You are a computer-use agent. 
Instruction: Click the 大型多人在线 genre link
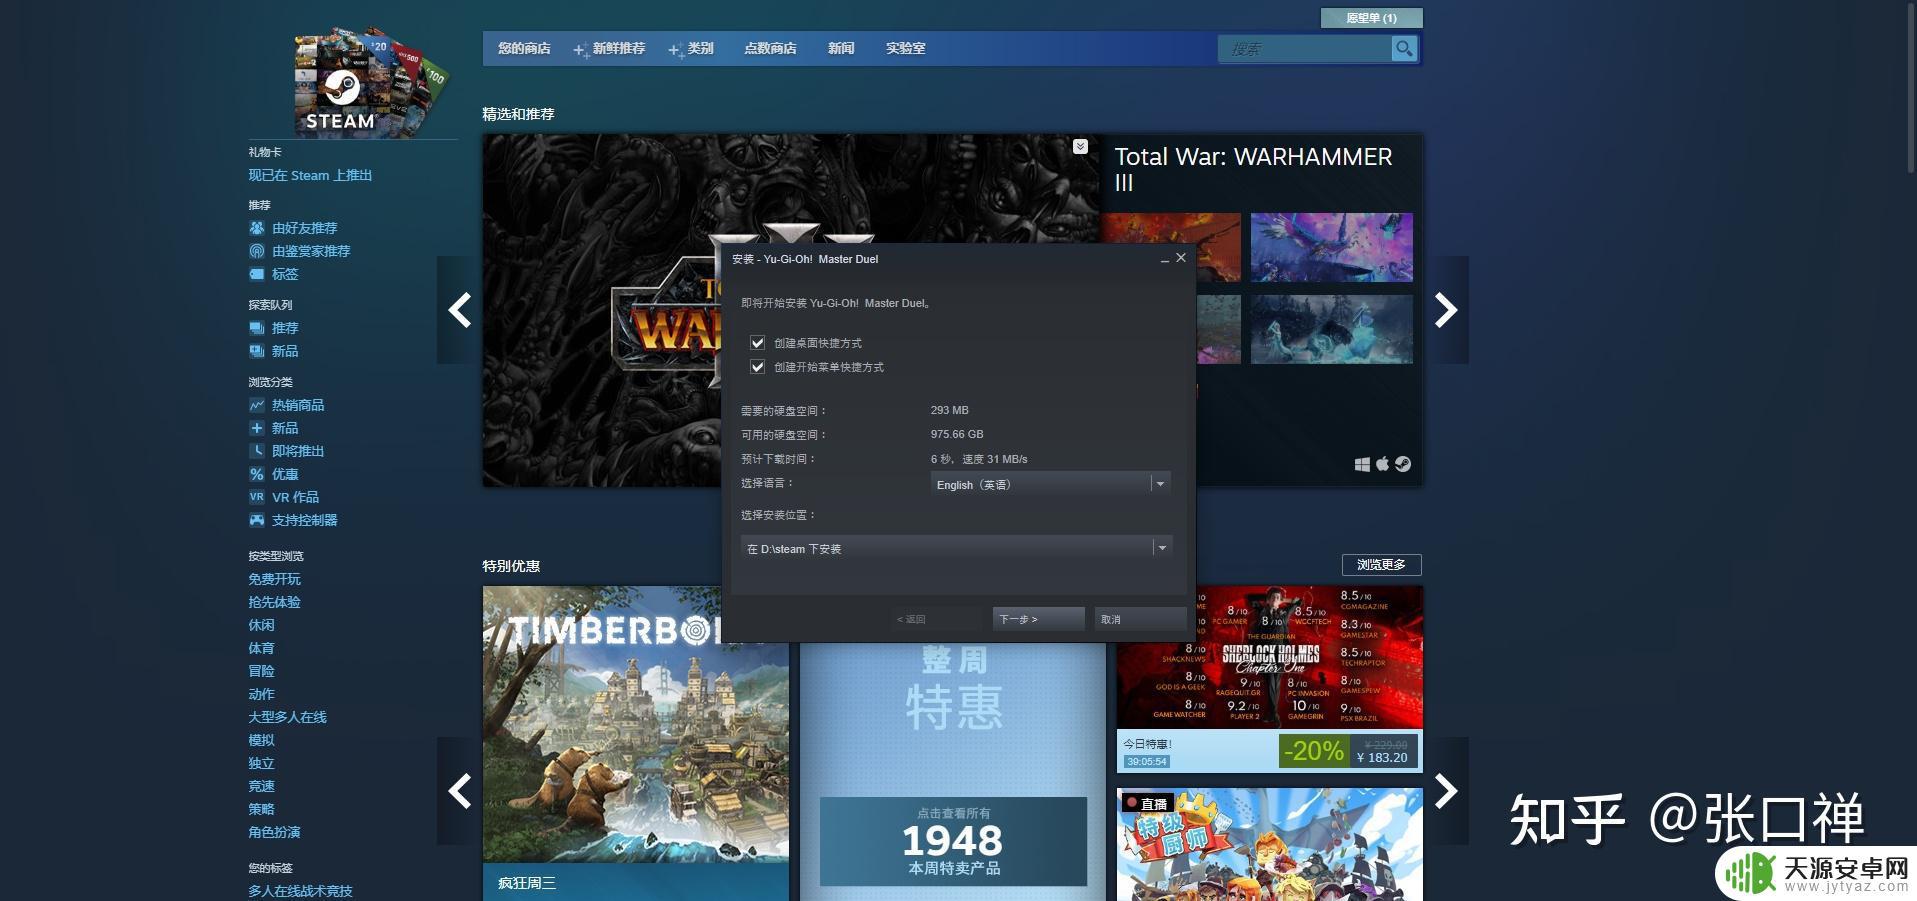point(287,717)
